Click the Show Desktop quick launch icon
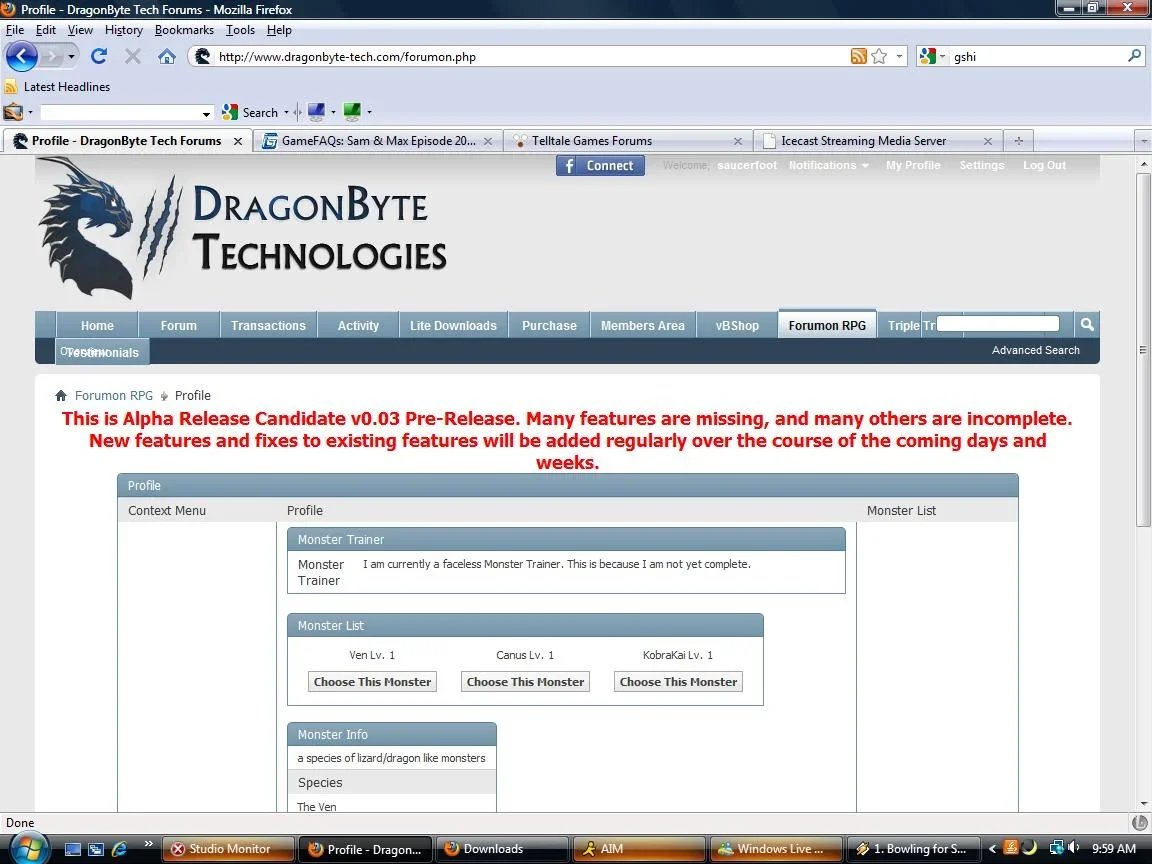 73,849
